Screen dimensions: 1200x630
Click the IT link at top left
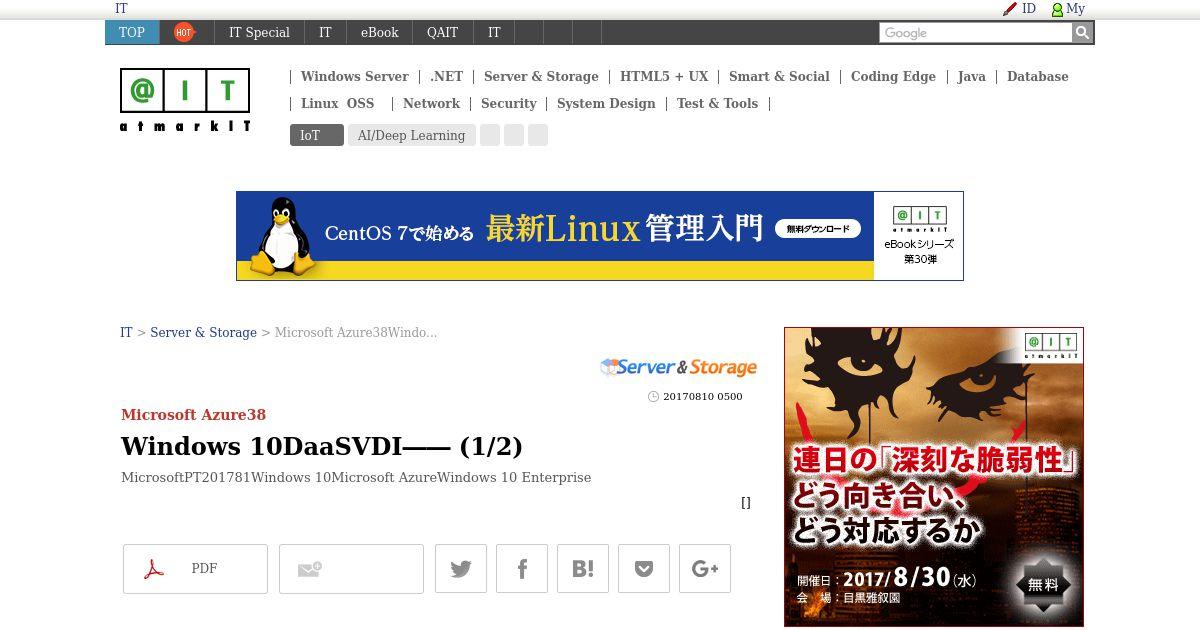[x=121, y=9]
